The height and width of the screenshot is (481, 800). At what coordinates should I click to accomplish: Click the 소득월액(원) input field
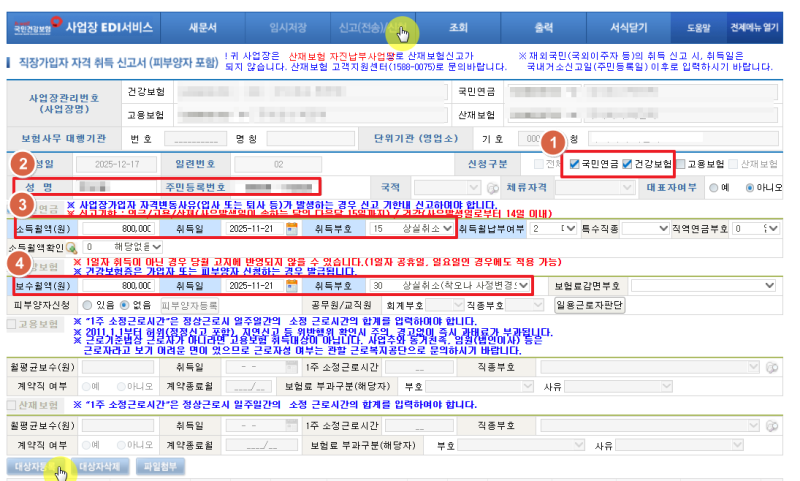point(117,229)
